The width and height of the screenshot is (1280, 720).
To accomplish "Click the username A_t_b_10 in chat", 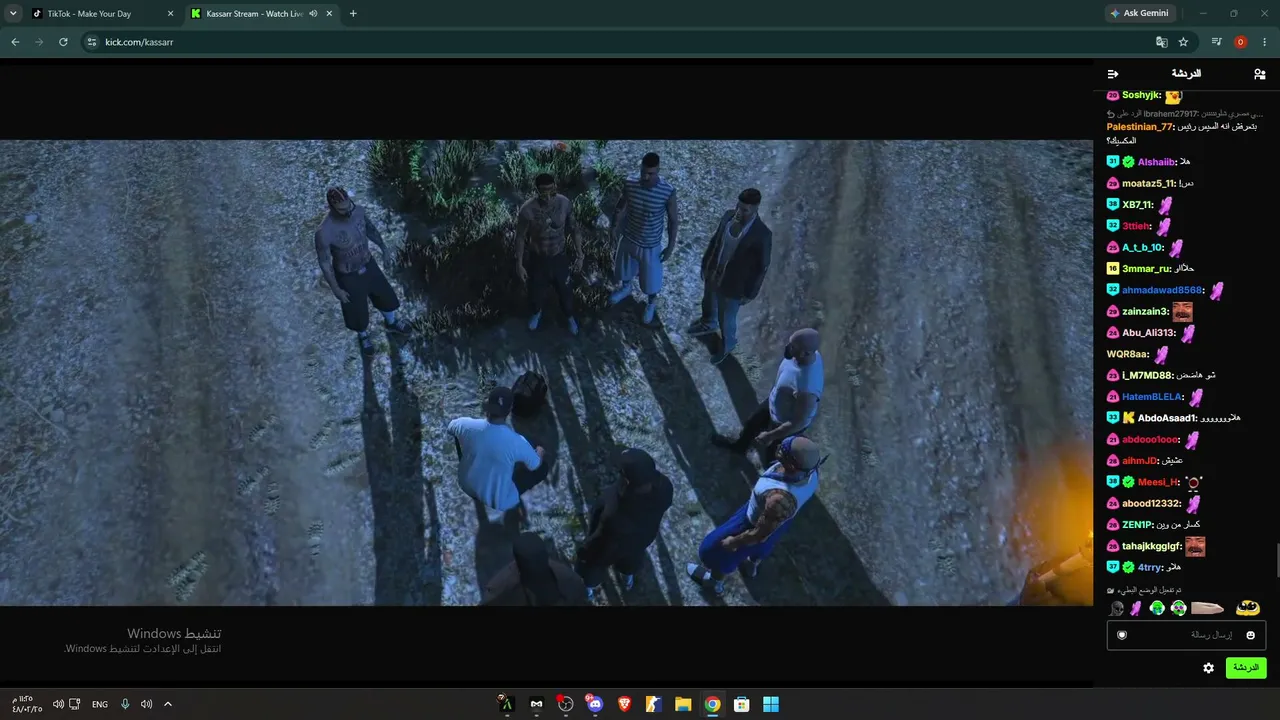I will coord(1143,248).
